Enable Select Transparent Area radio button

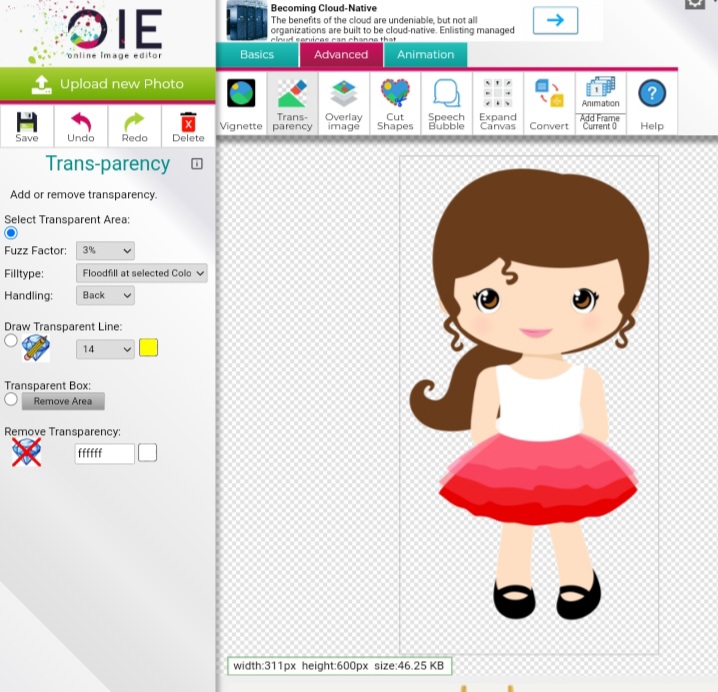(x=11, y=233)
